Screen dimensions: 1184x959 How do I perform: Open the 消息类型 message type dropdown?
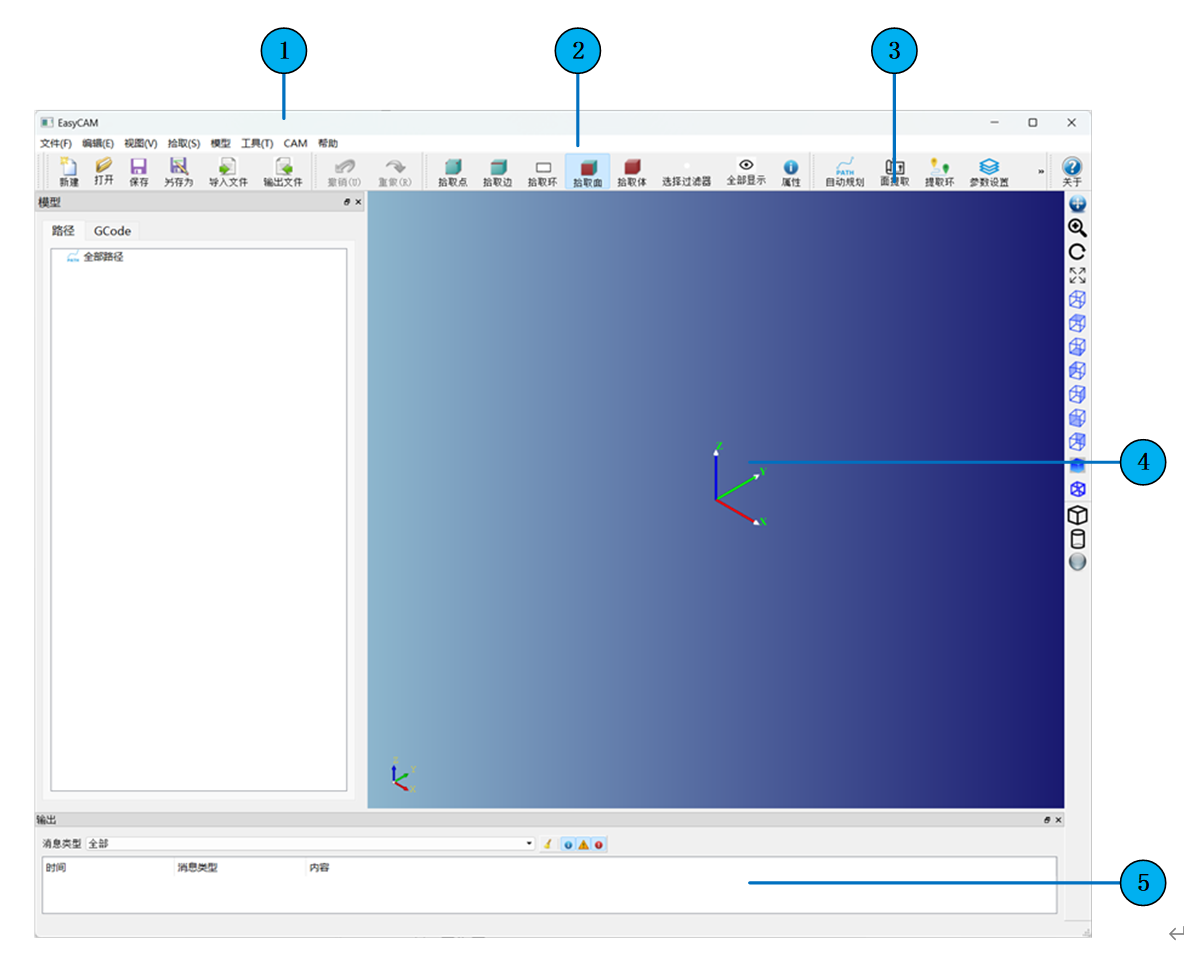tap(529, 844)
